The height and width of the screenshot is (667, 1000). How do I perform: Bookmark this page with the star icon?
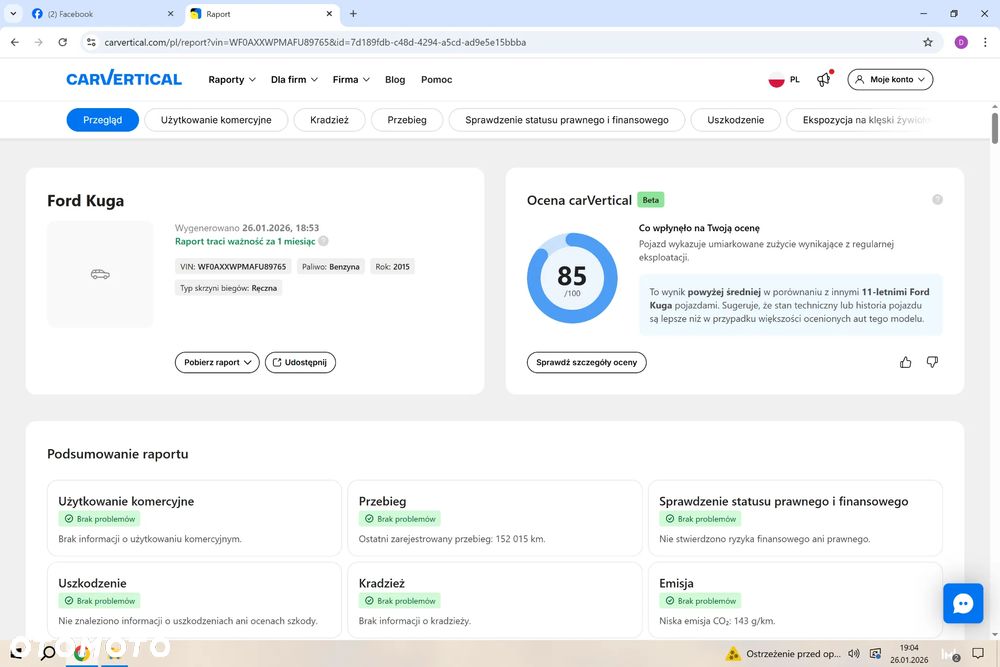tap(928, 42)
